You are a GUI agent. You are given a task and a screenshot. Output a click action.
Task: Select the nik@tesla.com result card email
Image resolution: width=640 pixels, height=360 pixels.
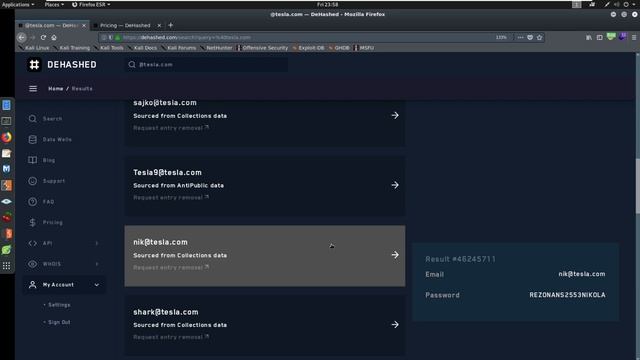click(160, 242)
